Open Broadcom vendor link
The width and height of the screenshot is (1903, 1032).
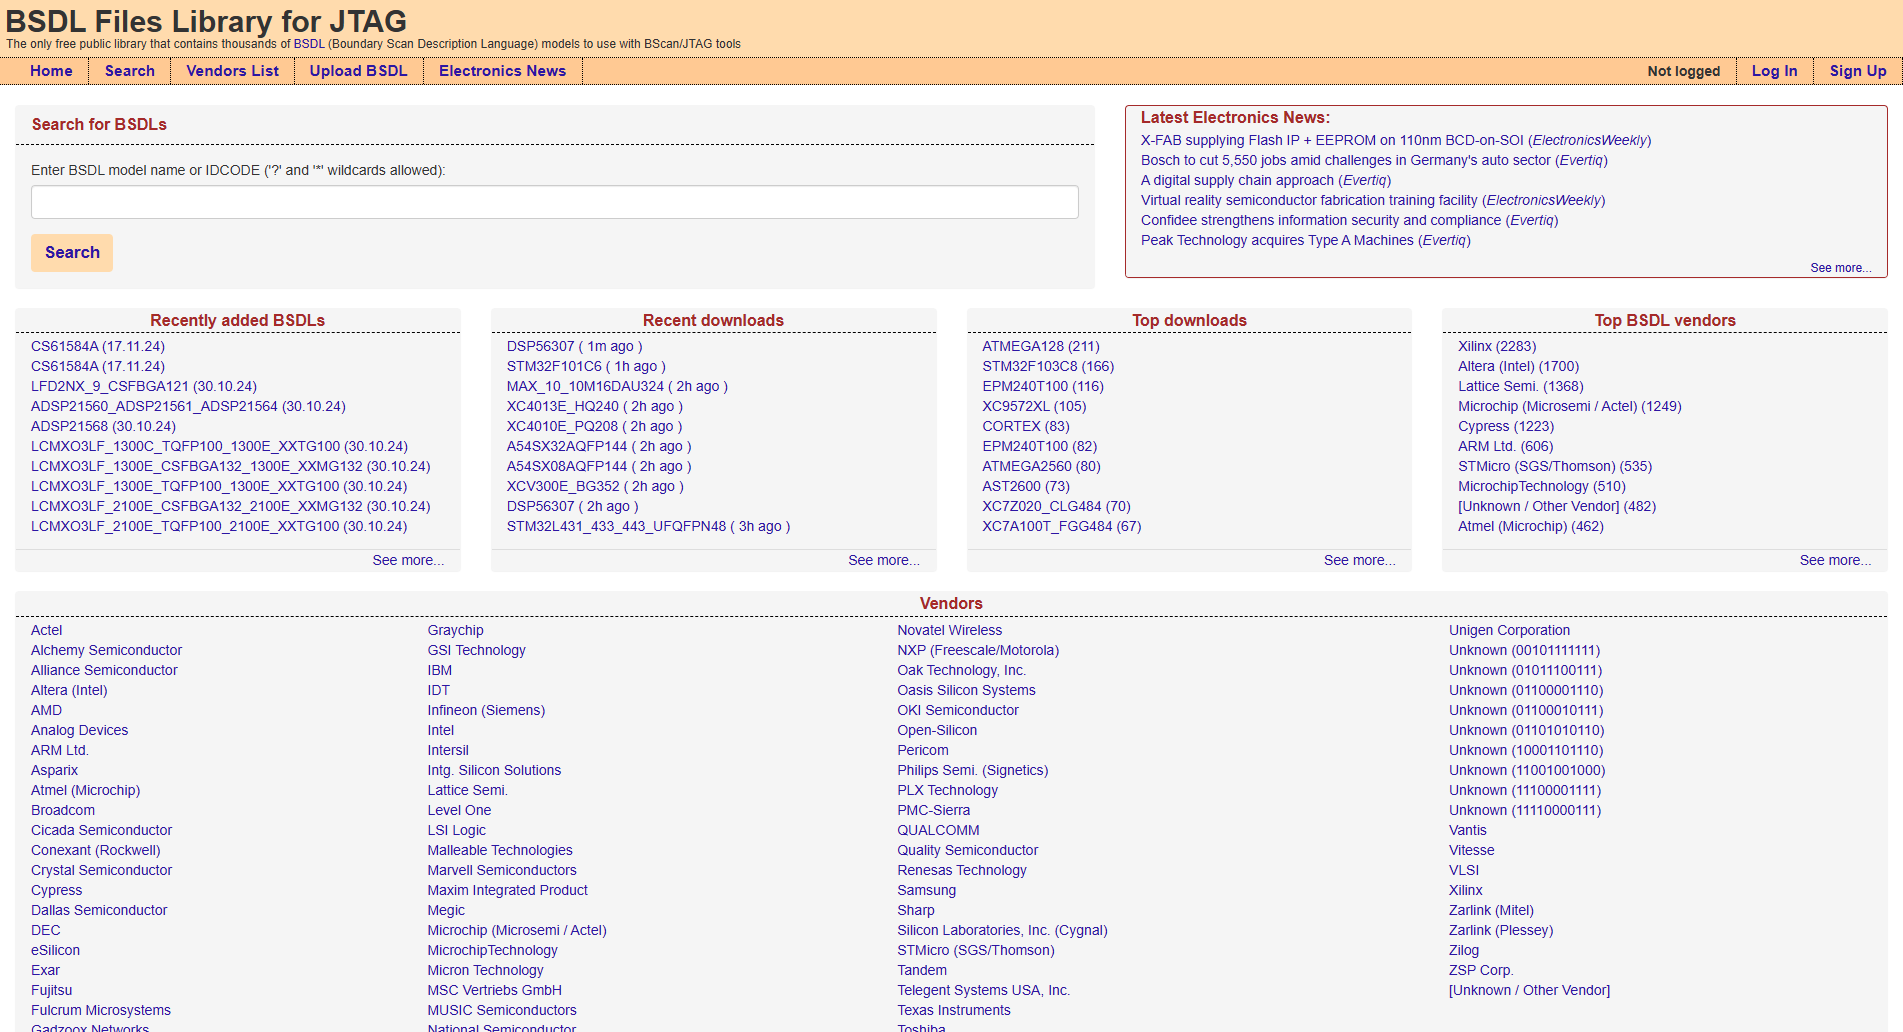click(63, 810)
